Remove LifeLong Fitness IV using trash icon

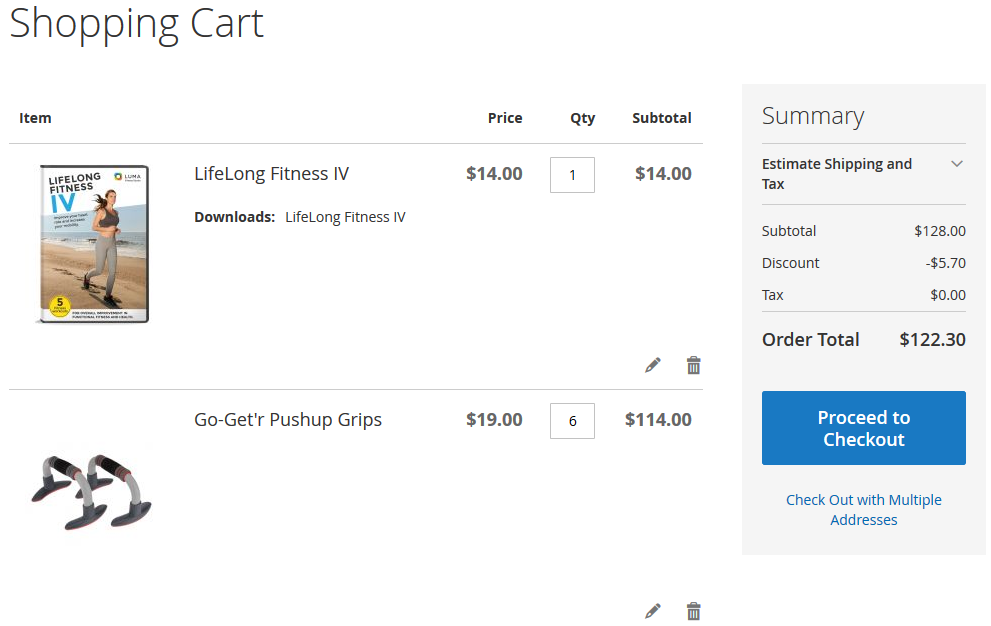[694, 365]
